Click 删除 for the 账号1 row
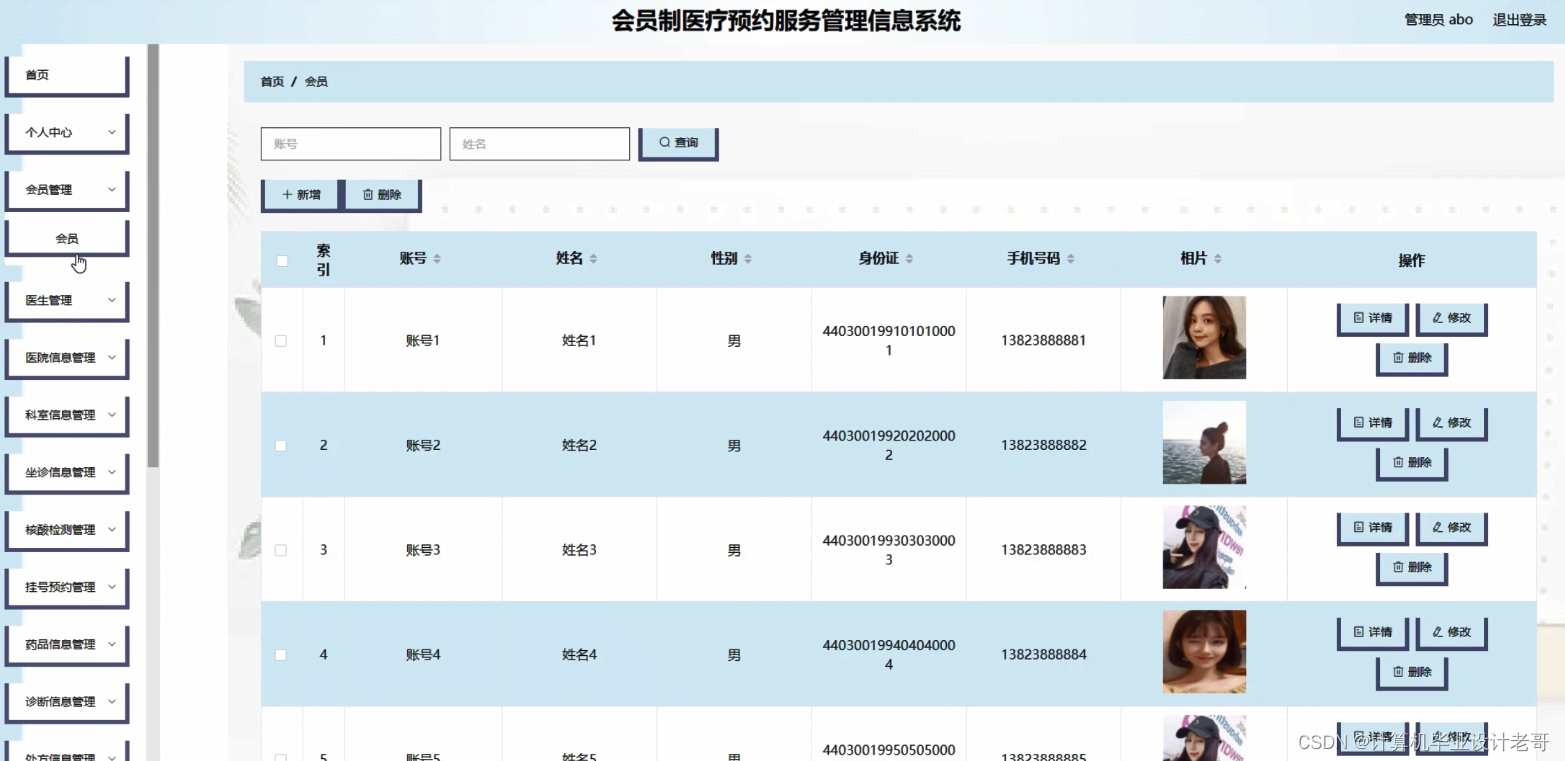The width and height of the screenshot is (1565, 761). [1412, 359]
